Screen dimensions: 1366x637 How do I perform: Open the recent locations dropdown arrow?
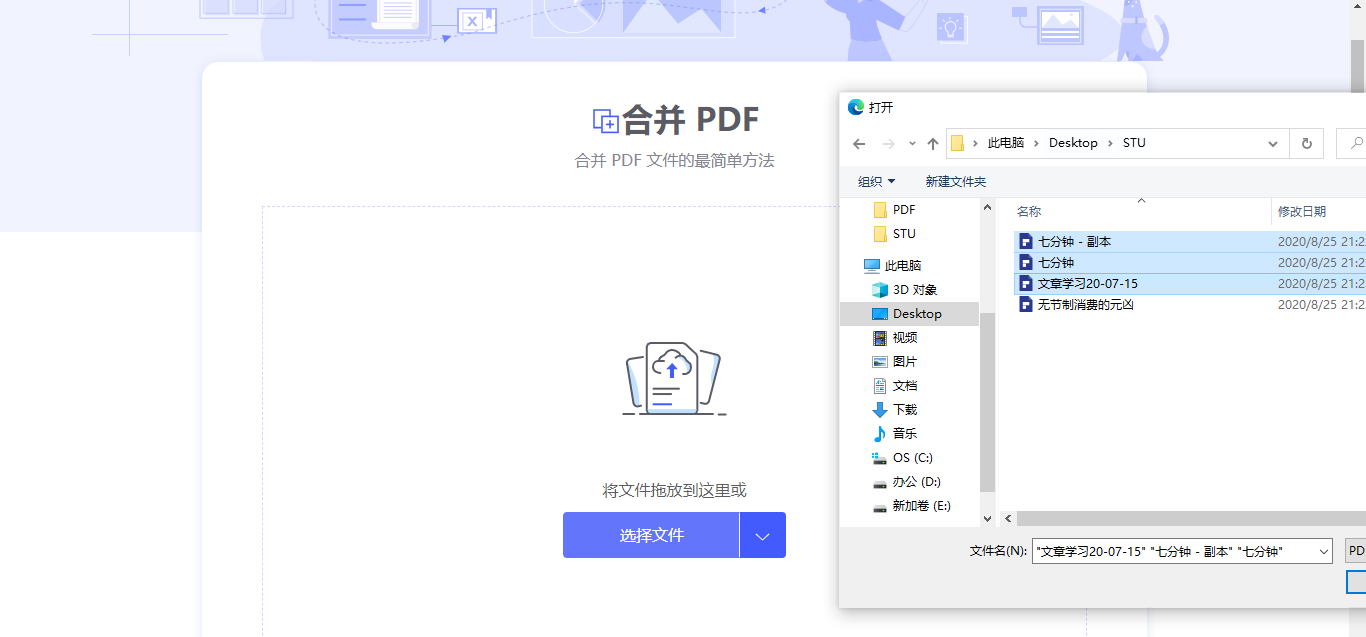912,144
